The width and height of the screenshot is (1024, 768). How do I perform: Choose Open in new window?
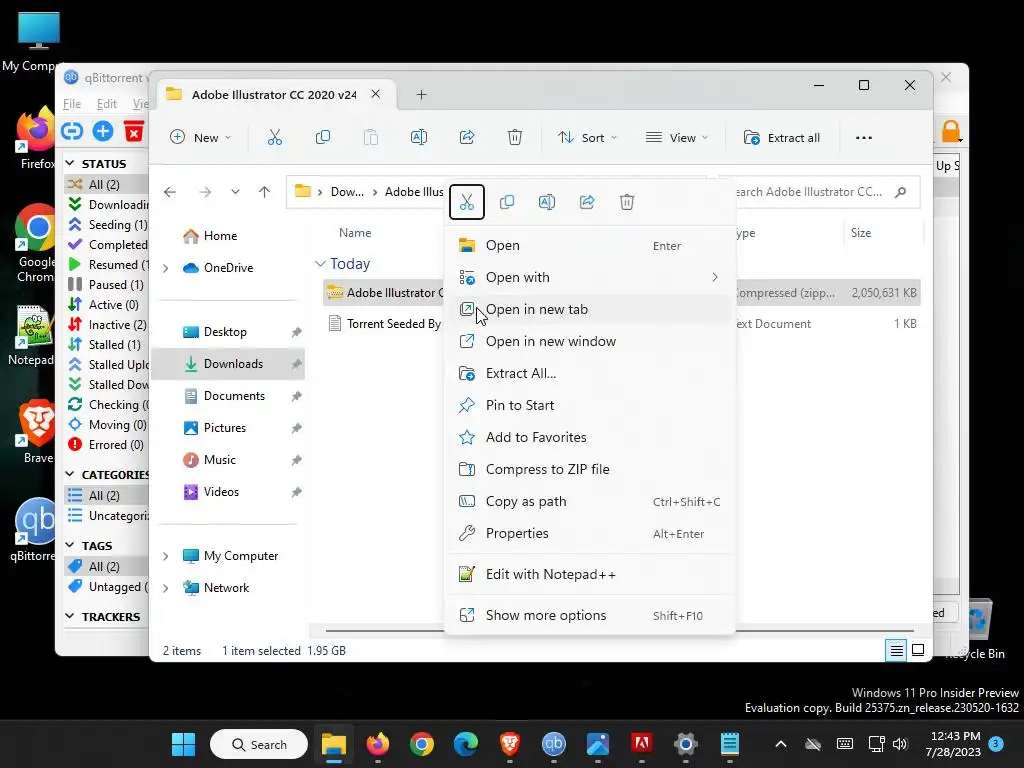click(x=590, y=342)
